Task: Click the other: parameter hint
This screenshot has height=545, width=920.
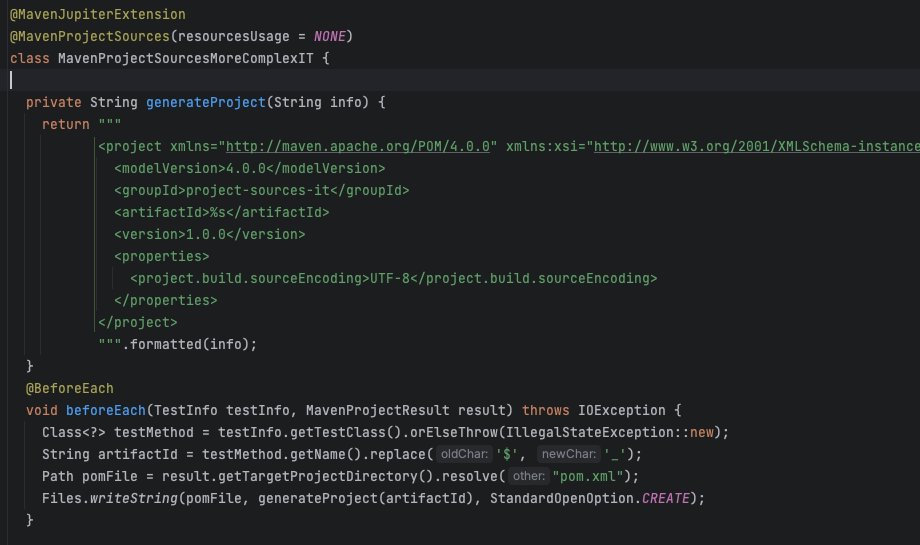Action: [x=528, y=476]
